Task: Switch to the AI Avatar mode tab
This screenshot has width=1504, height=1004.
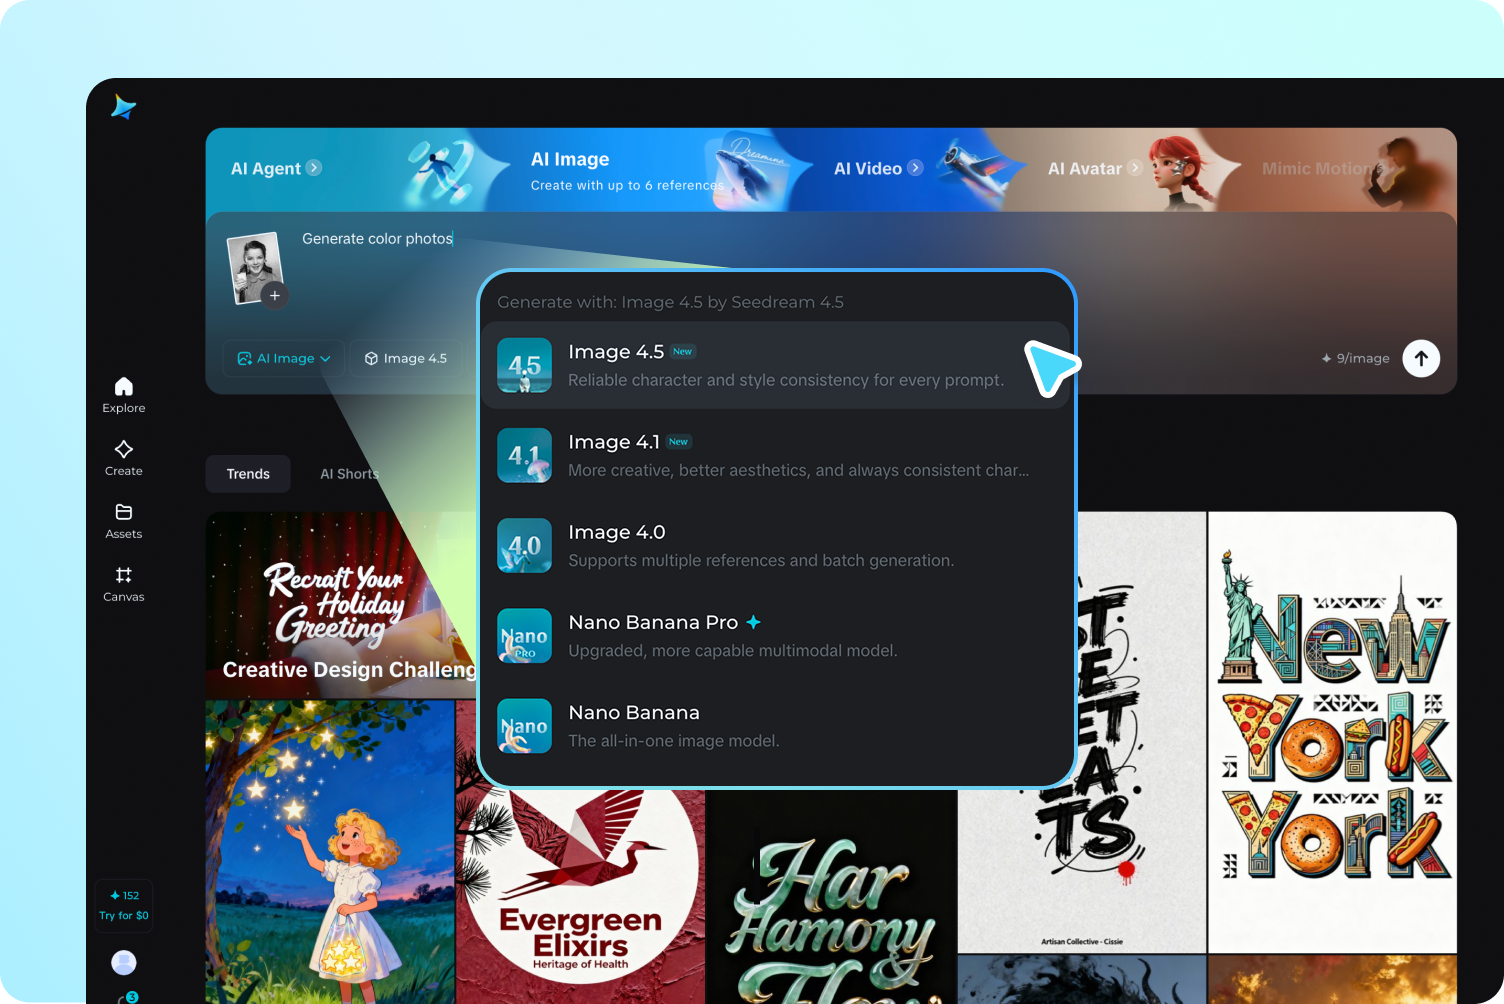Action: 1094,168
